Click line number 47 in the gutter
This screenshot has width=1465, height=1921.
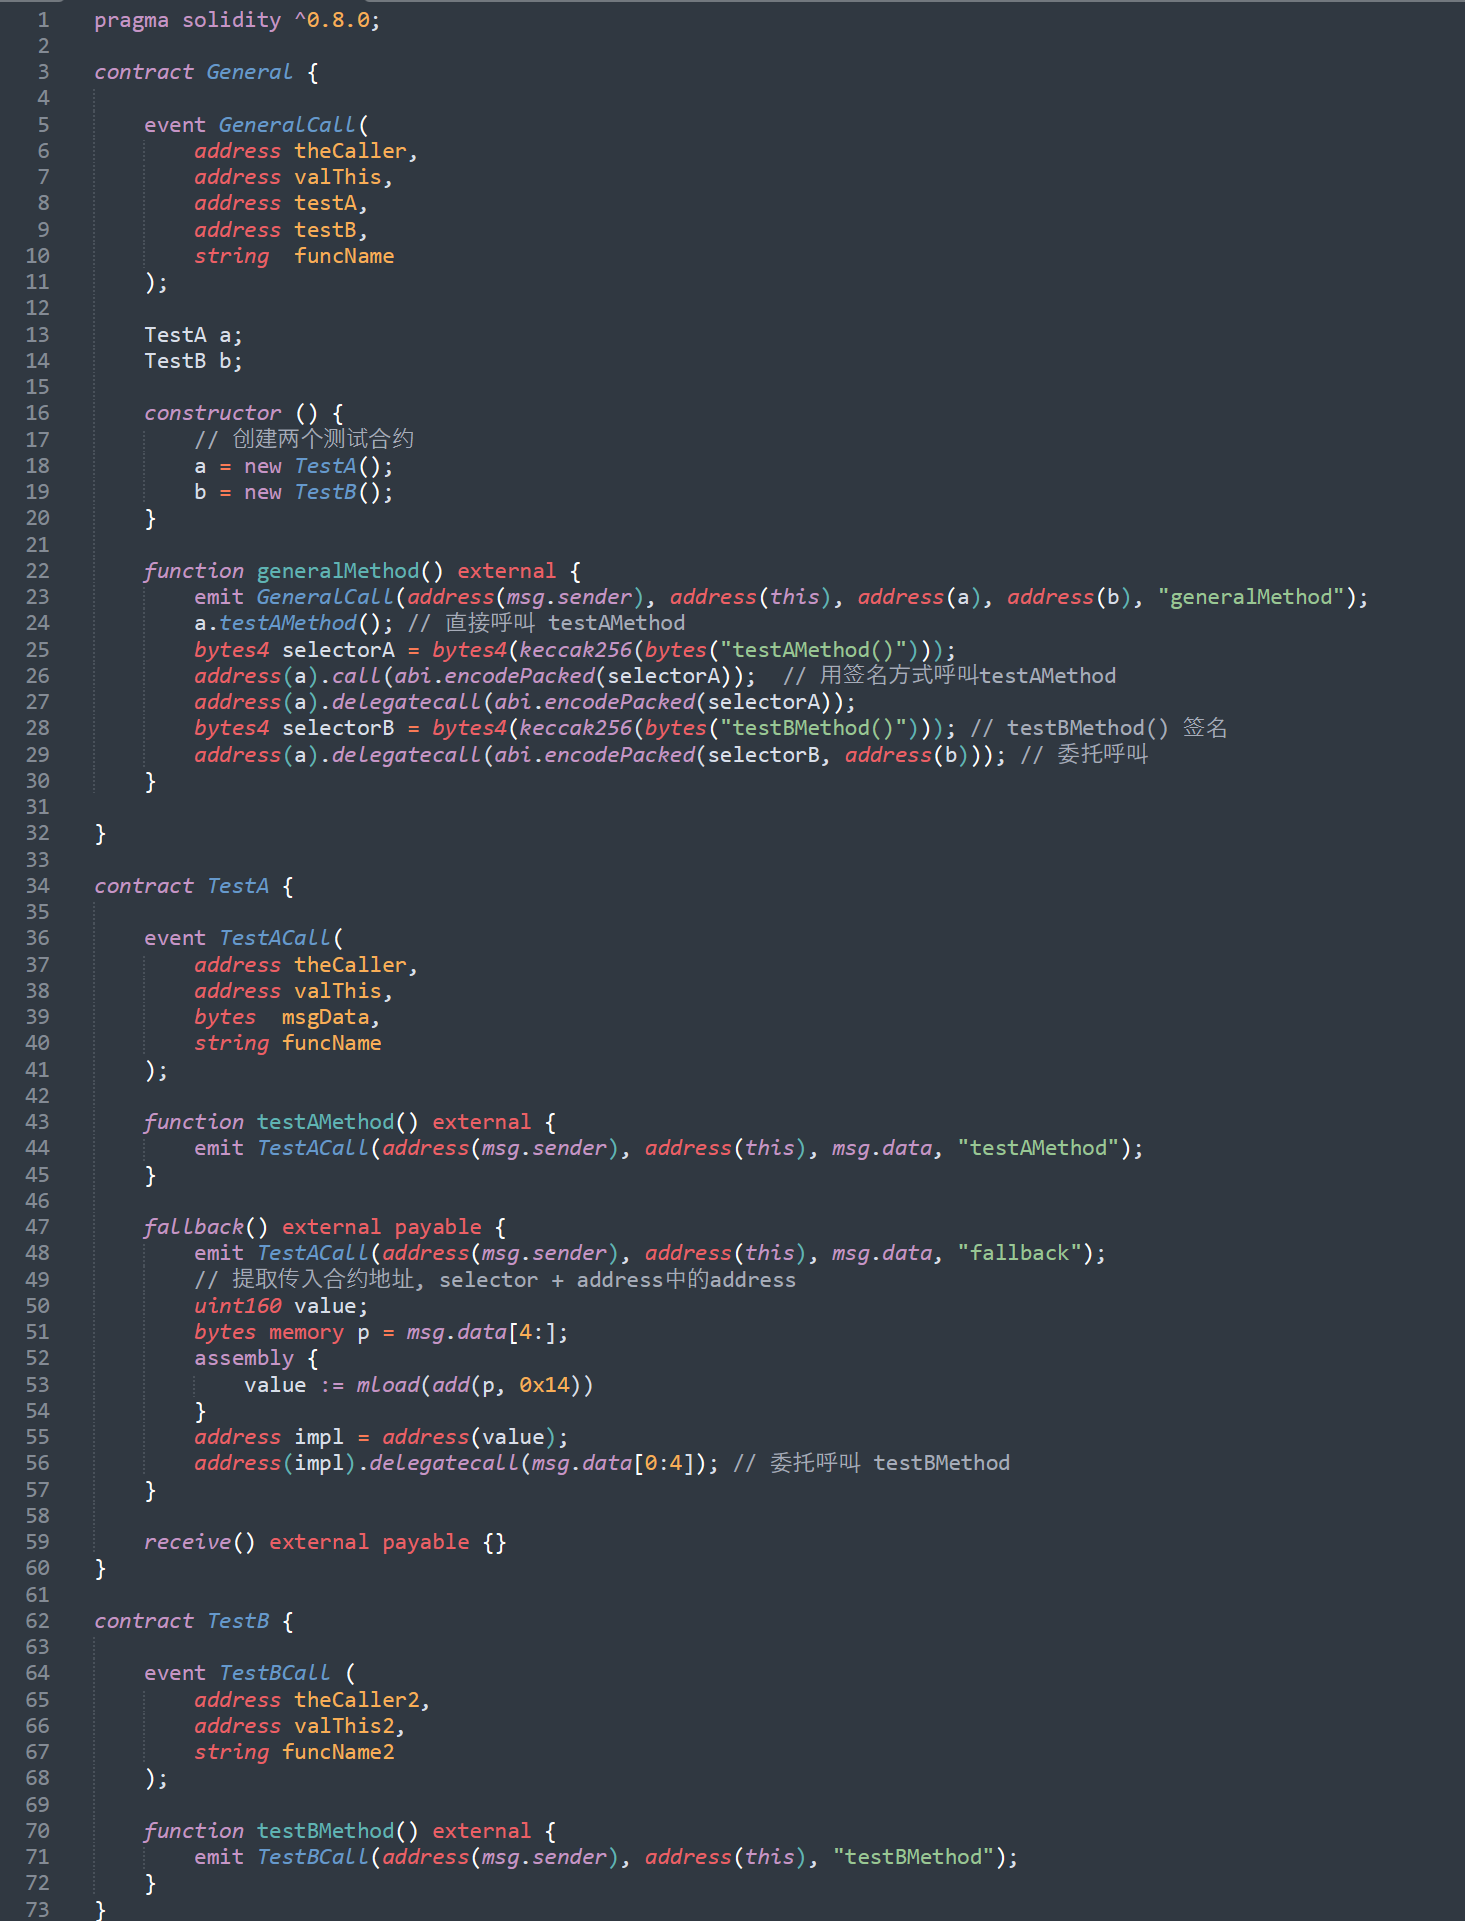pos(37,1227)
